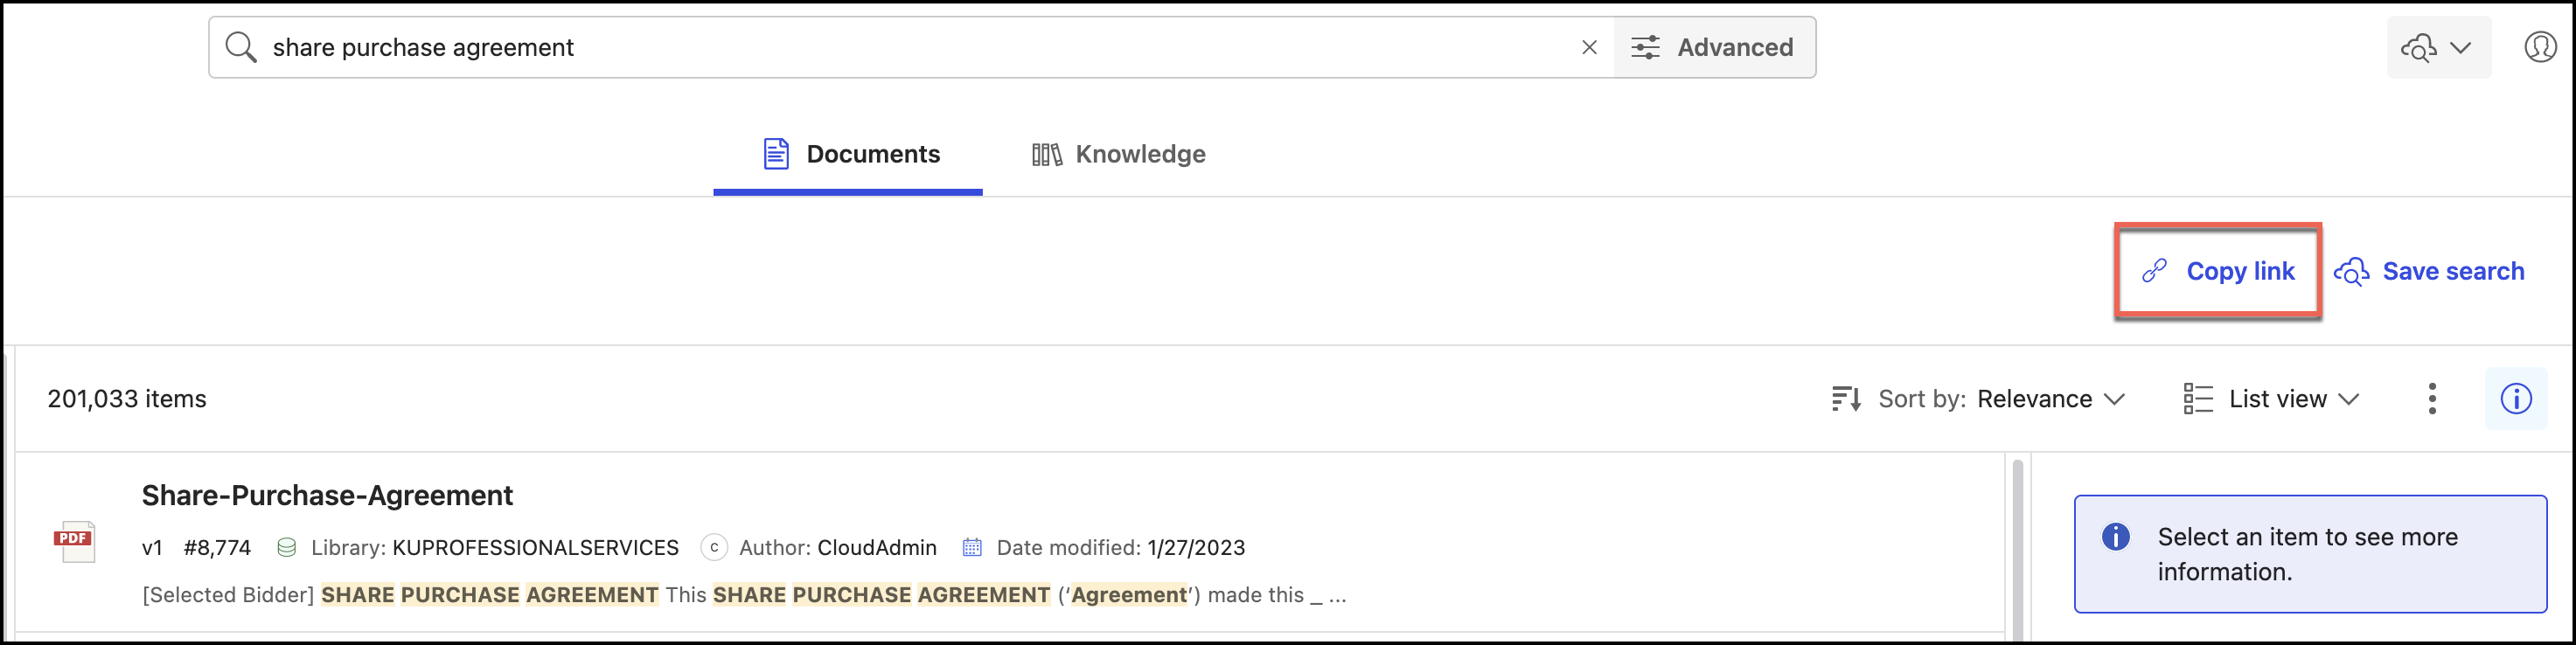
Task: Click the sort order icon
Action: [1846, 399]
